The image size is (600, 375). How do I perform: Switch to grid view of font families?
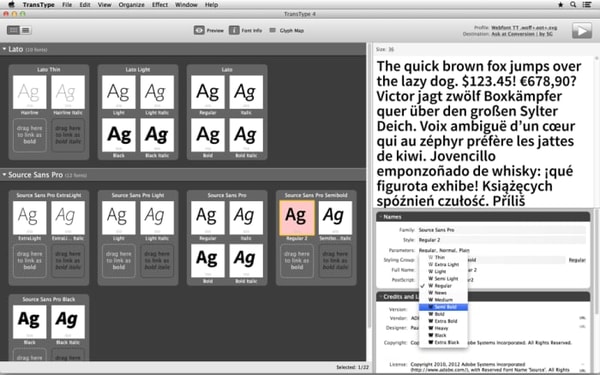[x=13, y=30]
